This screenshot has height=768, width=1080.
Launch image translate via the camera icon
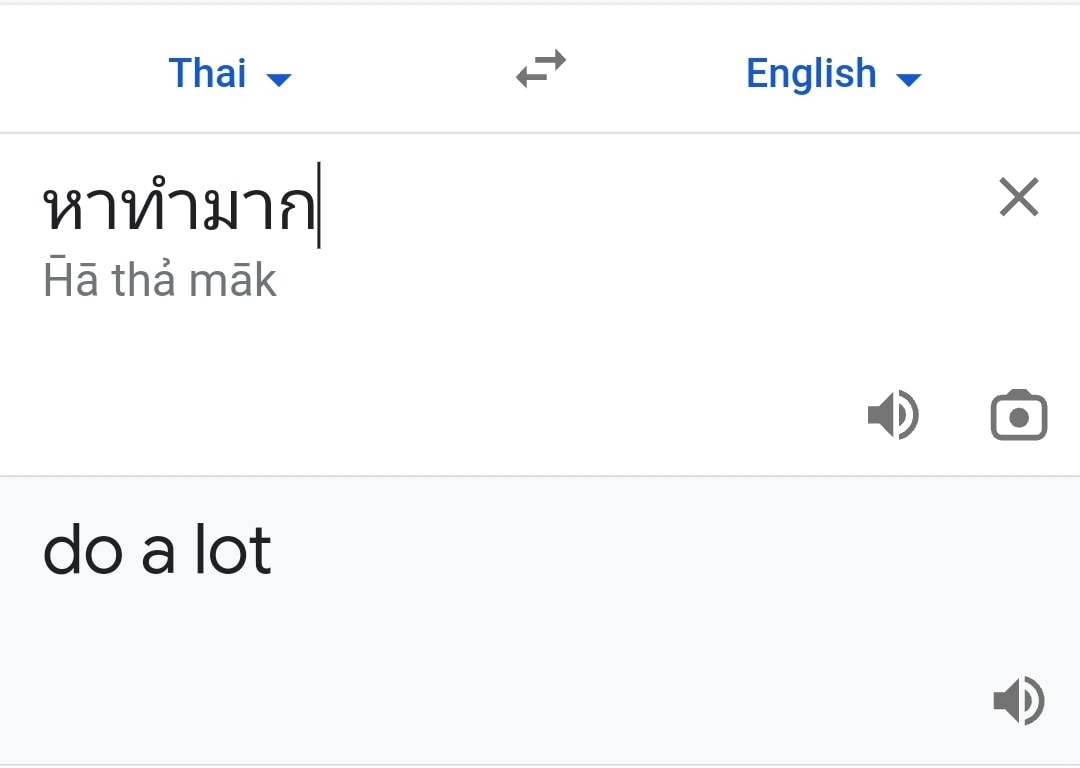tap(1019, 415)
